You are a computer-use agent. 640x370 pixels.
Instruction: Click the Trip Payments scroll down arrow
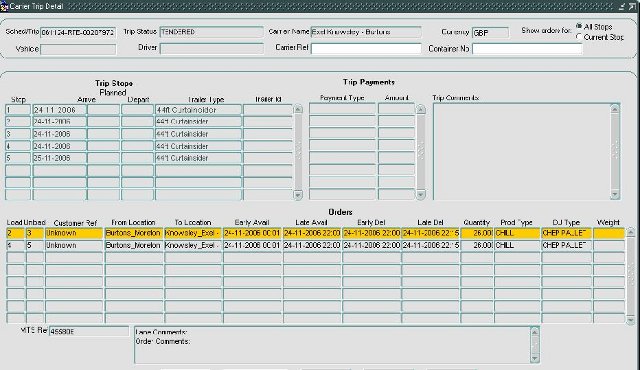(x=421, y=195)
